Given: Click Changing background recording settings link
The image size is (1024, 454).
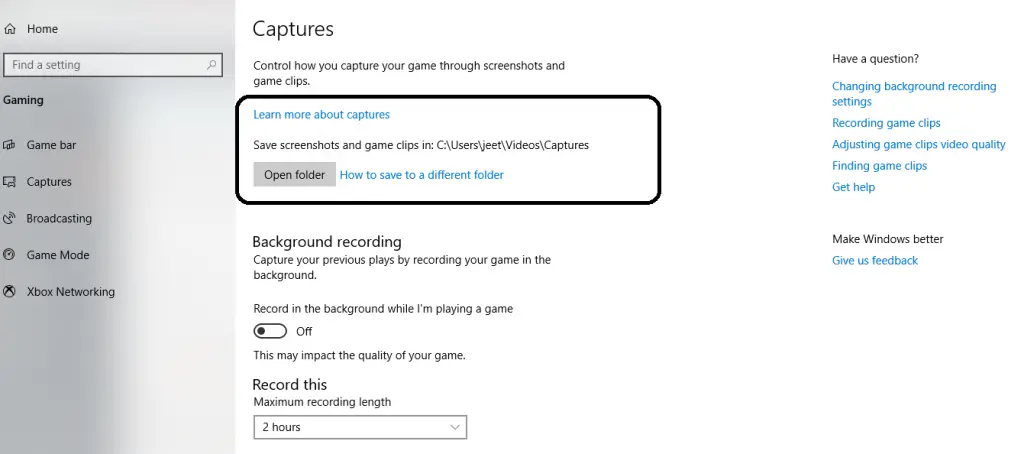Looking at the screenshot, I should (x=914, y=93).
